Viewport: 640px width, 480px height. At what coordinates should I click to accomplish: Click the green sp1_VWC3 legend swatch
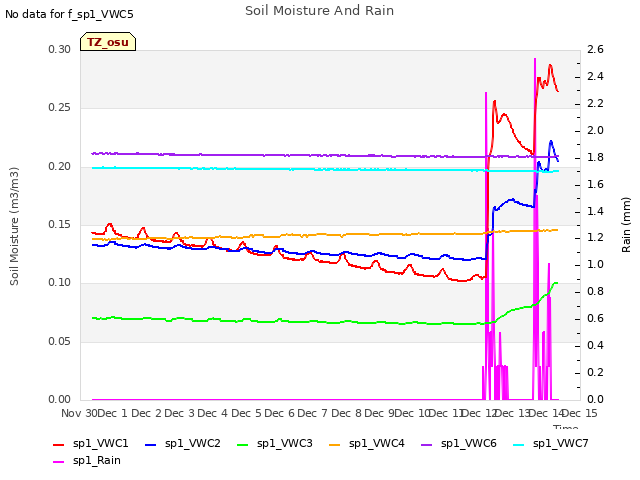click(x=243, y=444)
